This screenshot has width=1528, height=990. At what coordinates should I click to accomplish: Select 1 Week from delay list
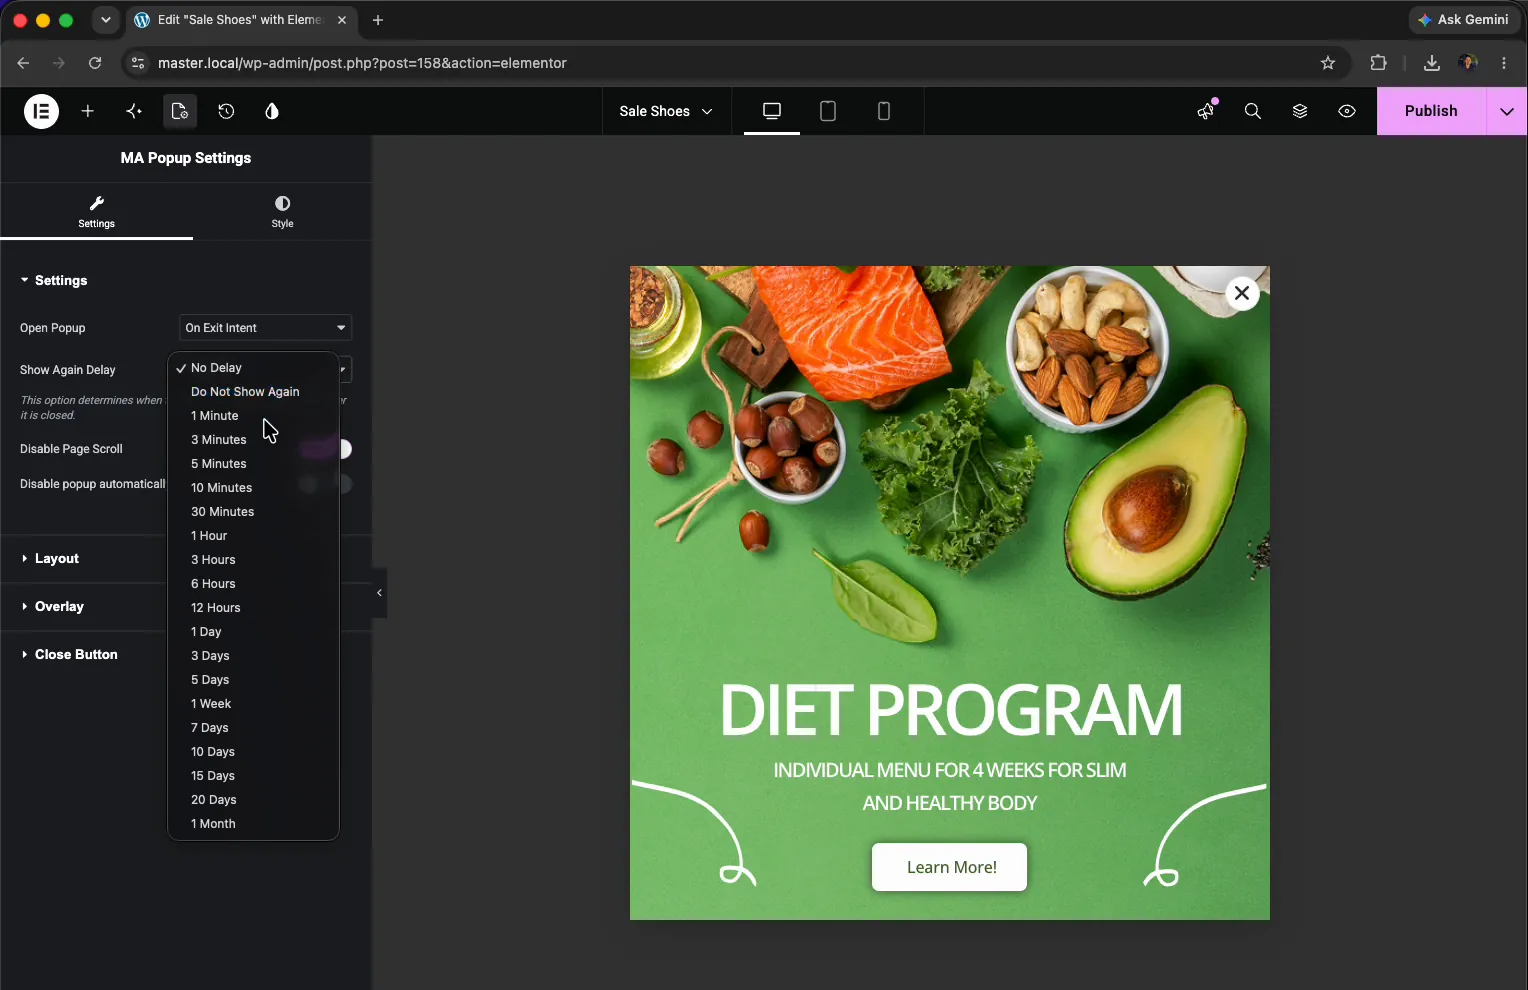(211, 704)
